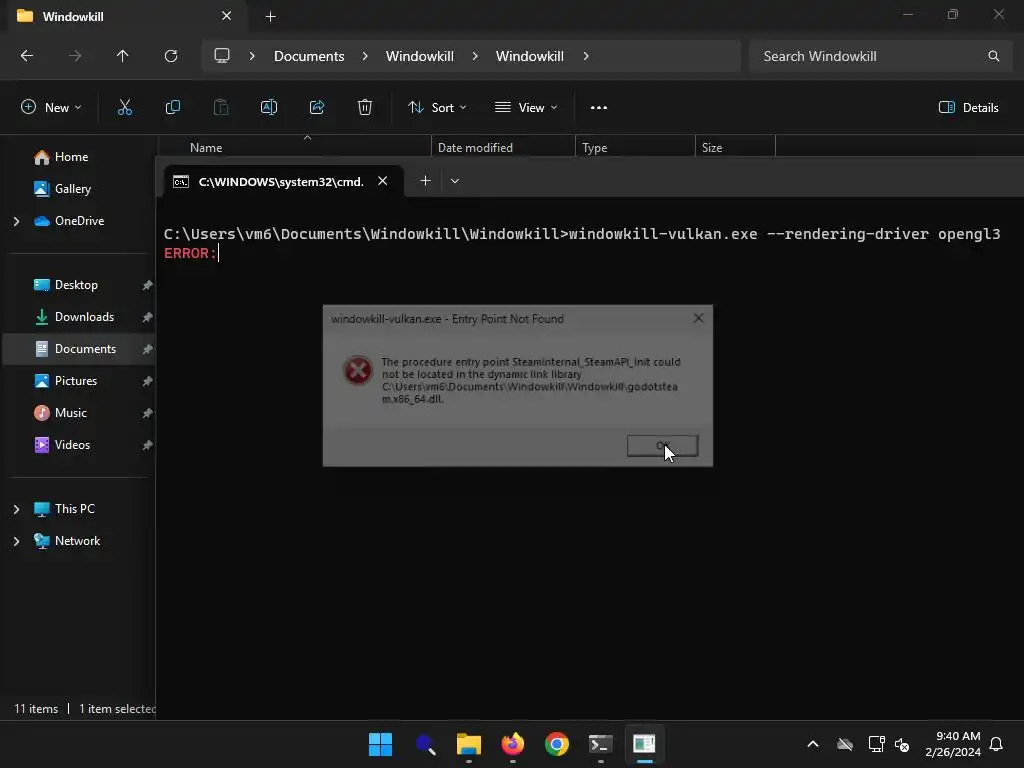Open the Windows Start menu

380,744
